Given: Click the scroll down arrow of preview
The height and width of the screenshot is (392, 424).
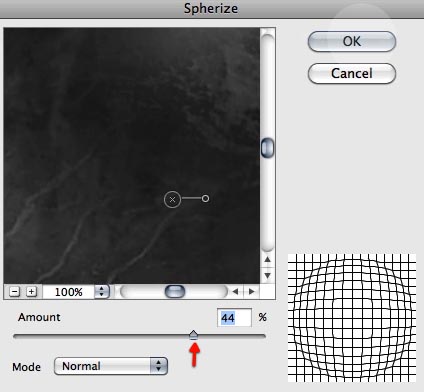Looking at the screenshot, I should (x=268, y=276).
